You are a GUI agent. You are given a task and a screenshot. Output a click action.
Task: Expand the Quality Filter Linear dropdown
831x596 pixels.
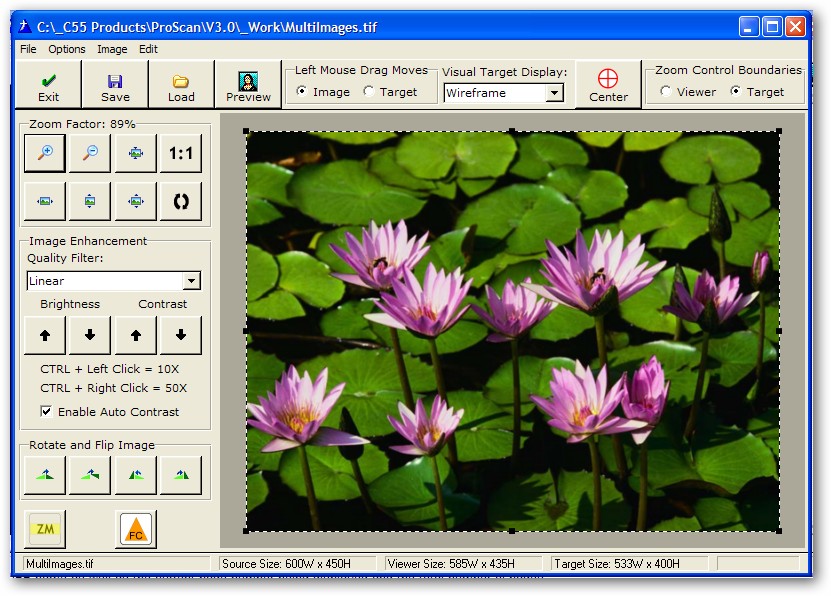pos(192,281)
